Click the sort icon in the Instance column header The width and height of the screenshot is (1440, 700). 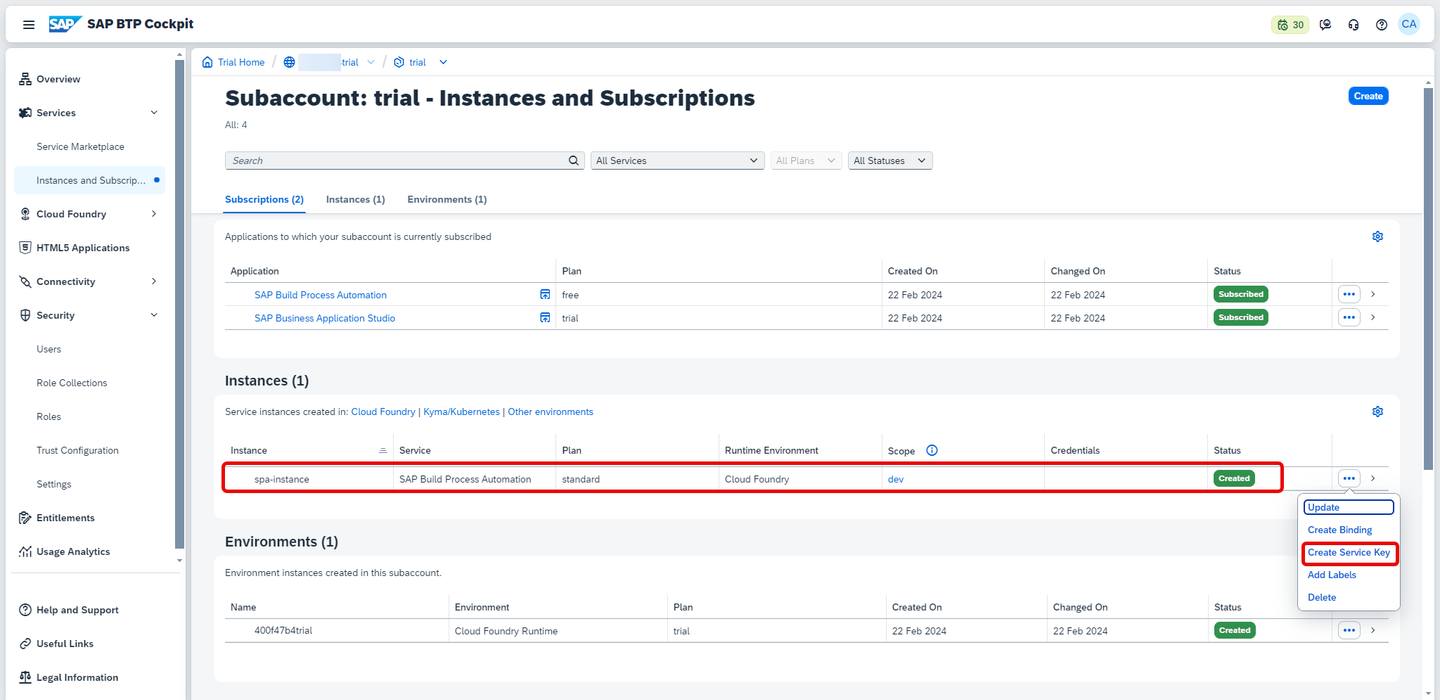tap(383, 451)
